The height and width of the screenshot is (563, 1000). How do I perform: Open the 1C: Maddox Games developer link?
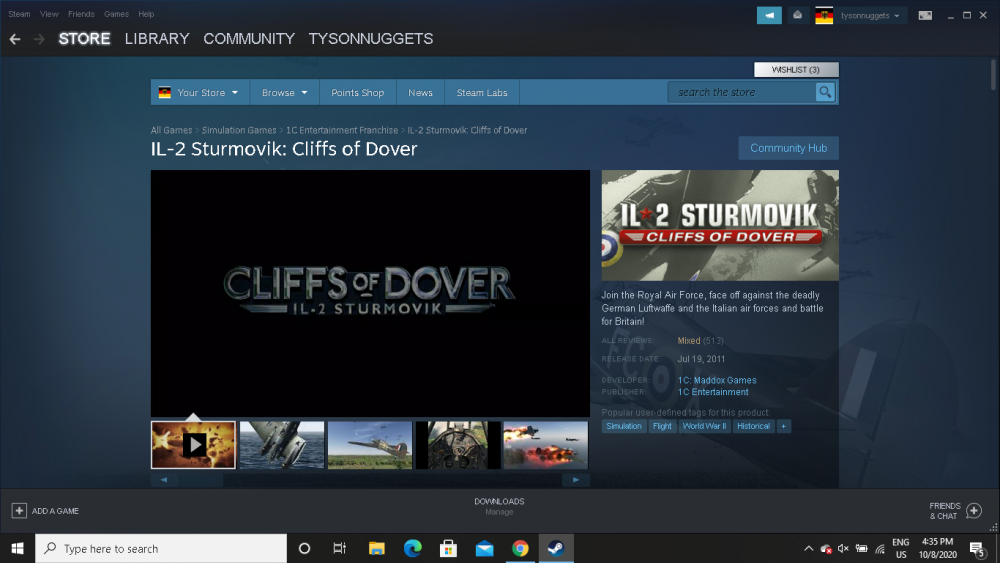pyautogui.click(x=717, y=380)
